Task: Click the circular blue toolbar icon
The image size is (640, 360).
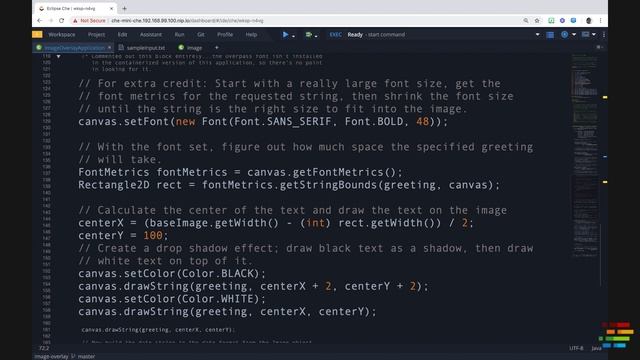Action: click(564, 35)
